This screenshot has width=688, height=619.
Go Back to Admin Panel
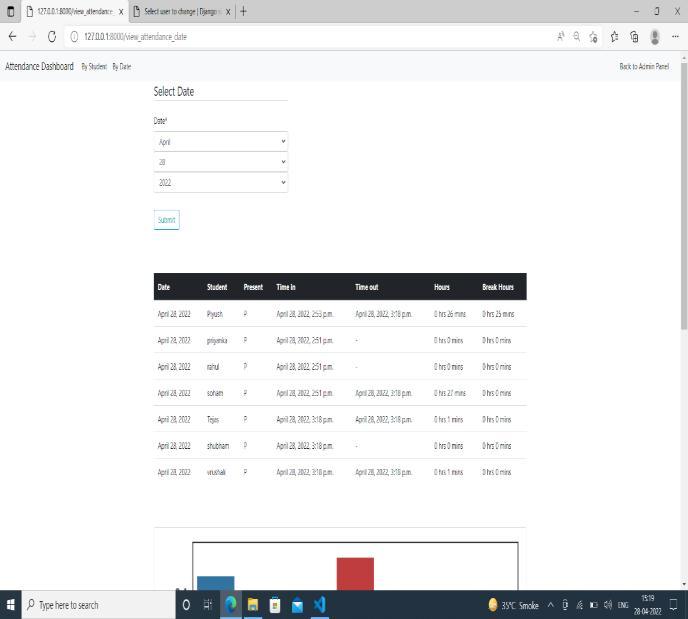(x=644, y=66)
